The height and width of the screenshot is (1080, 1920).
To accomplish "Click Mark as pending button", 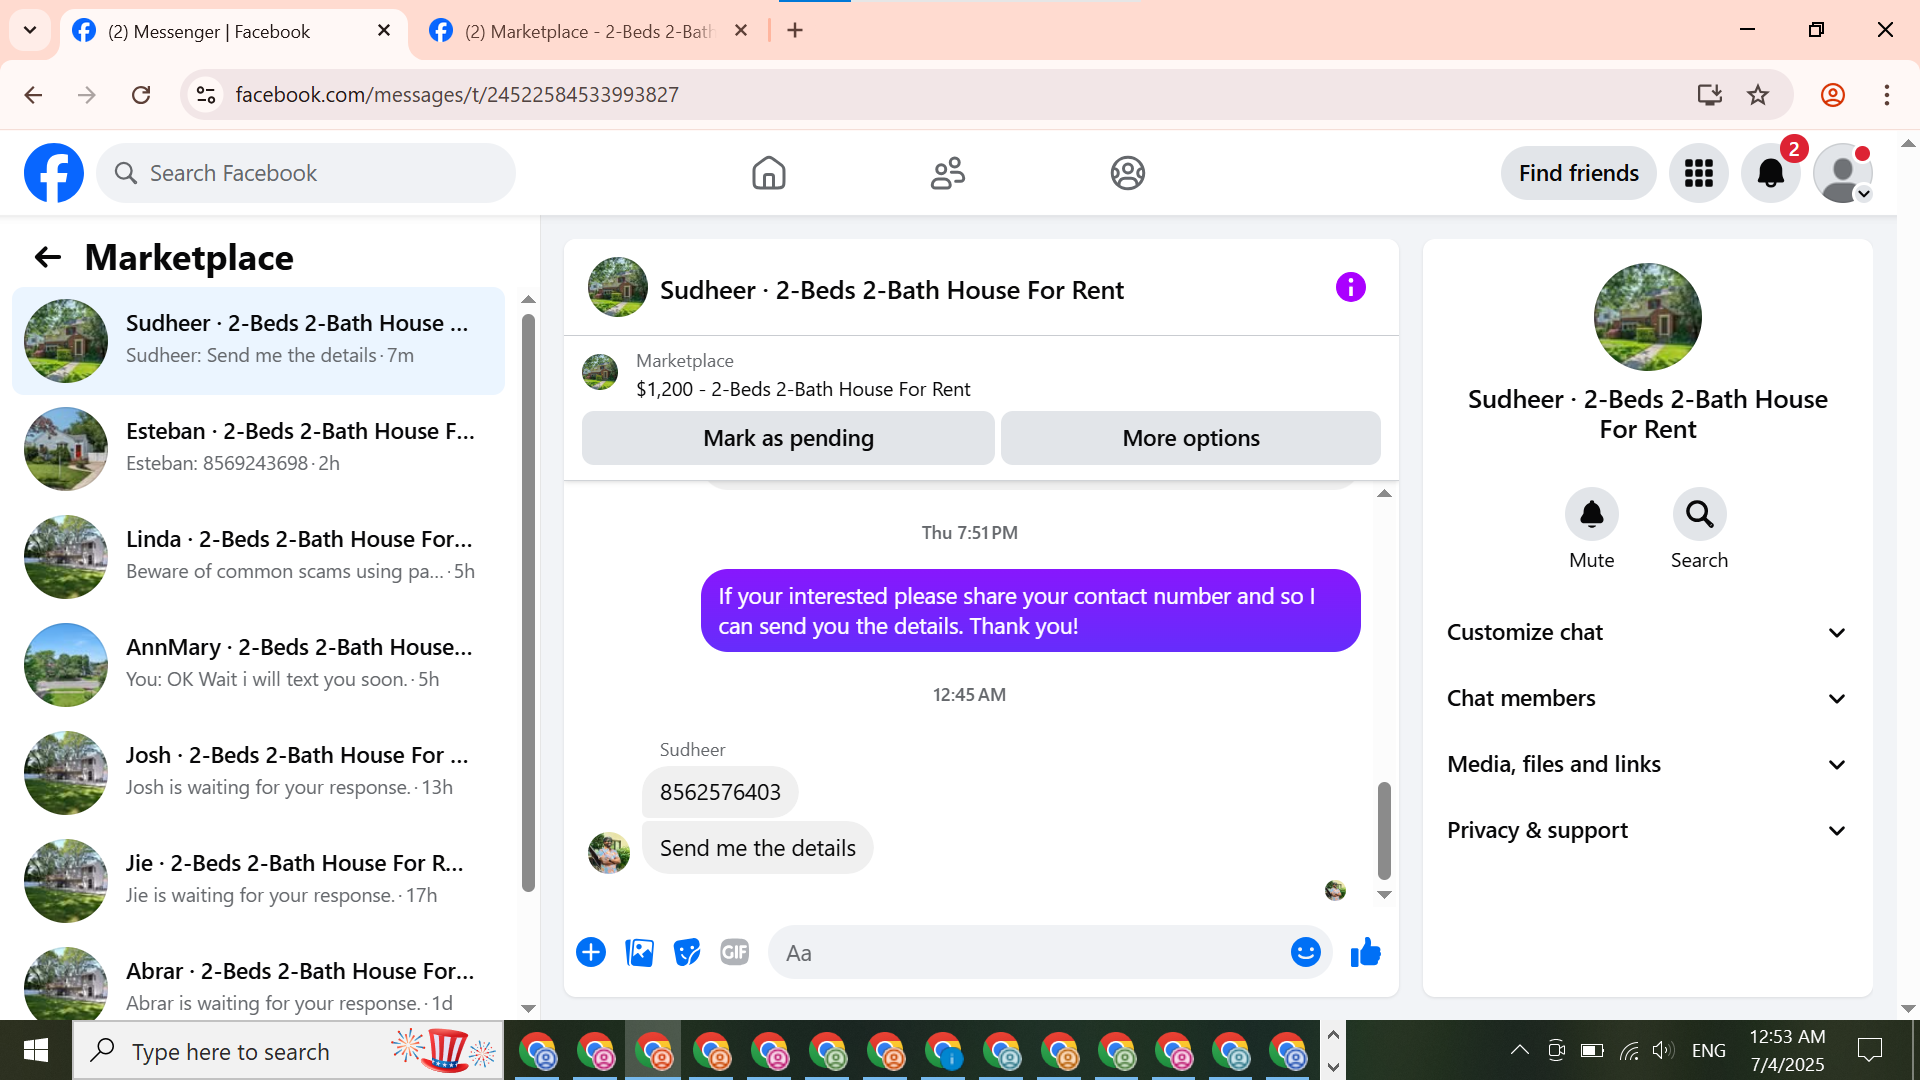I will tap(788, 439).
